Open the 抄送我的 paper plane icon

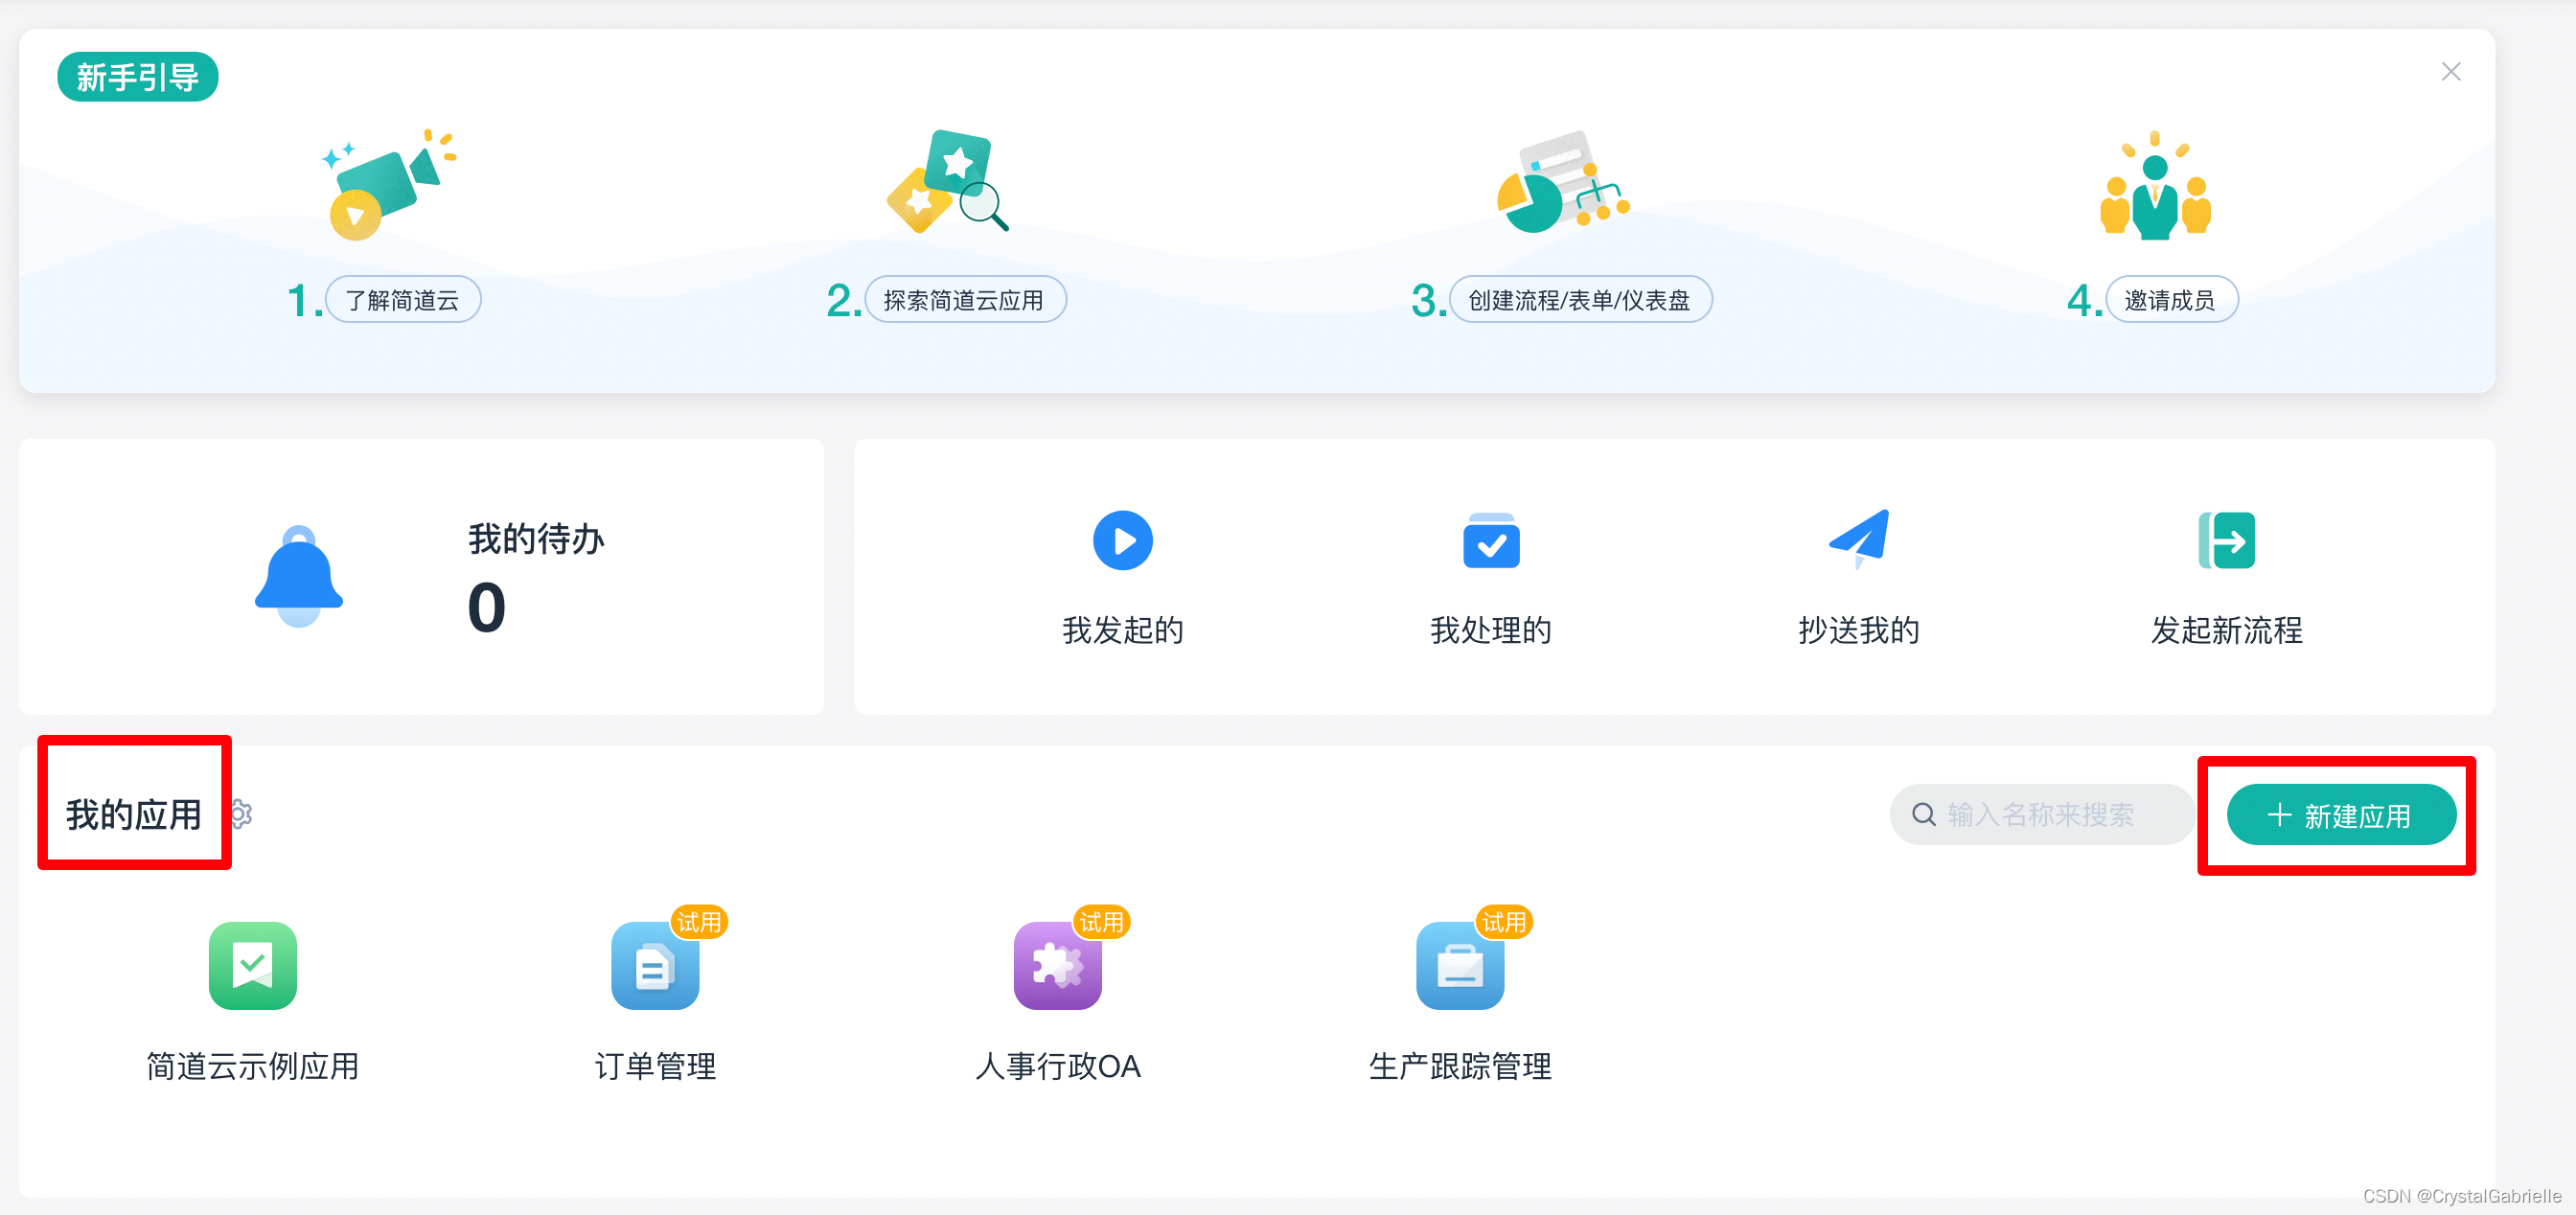(1858, 540)
